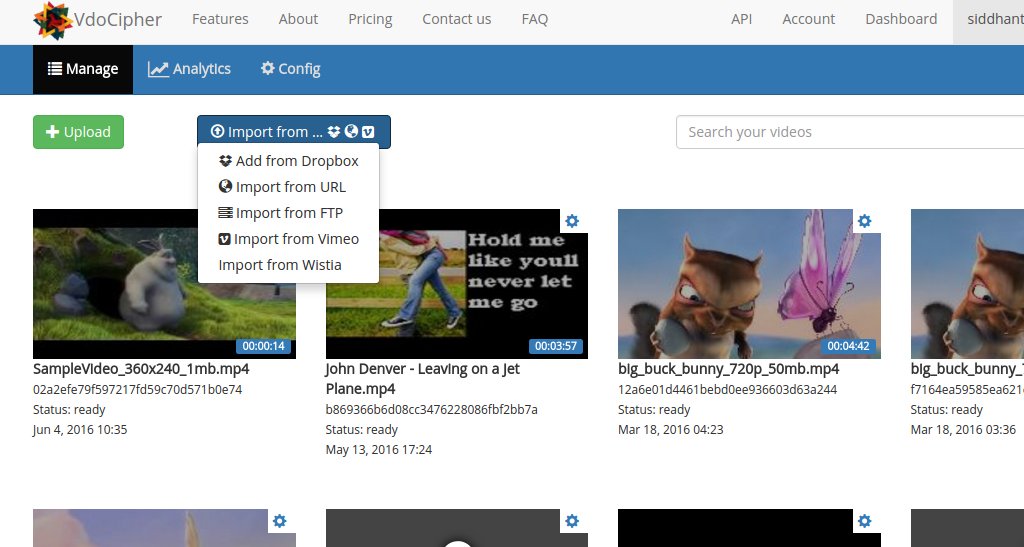Select video ID 12a6e01d4461bebd0ee936603d63a244
Image resolution: width=1024 pixels, height=547 pixels.
point(728,390)
